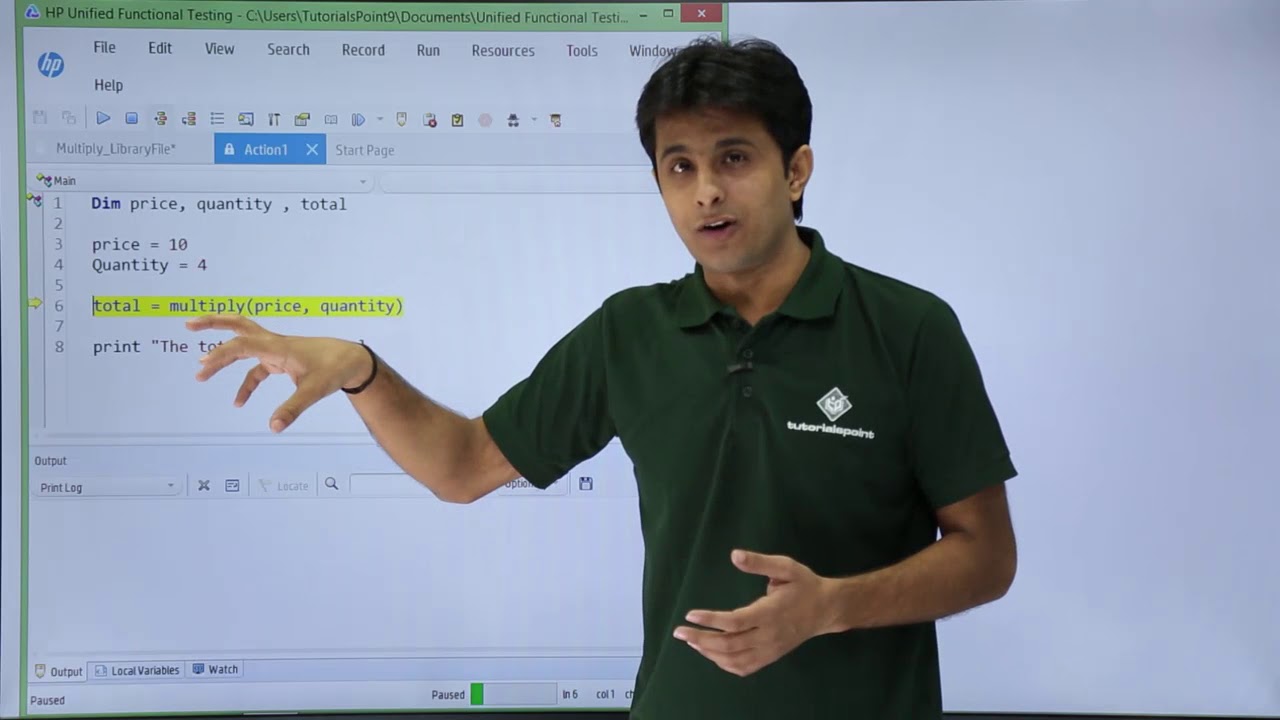This screenshot has width=1280, height=720.
Task: Click the 'ln 6' status bar indicator
Action: coord(570,694)
